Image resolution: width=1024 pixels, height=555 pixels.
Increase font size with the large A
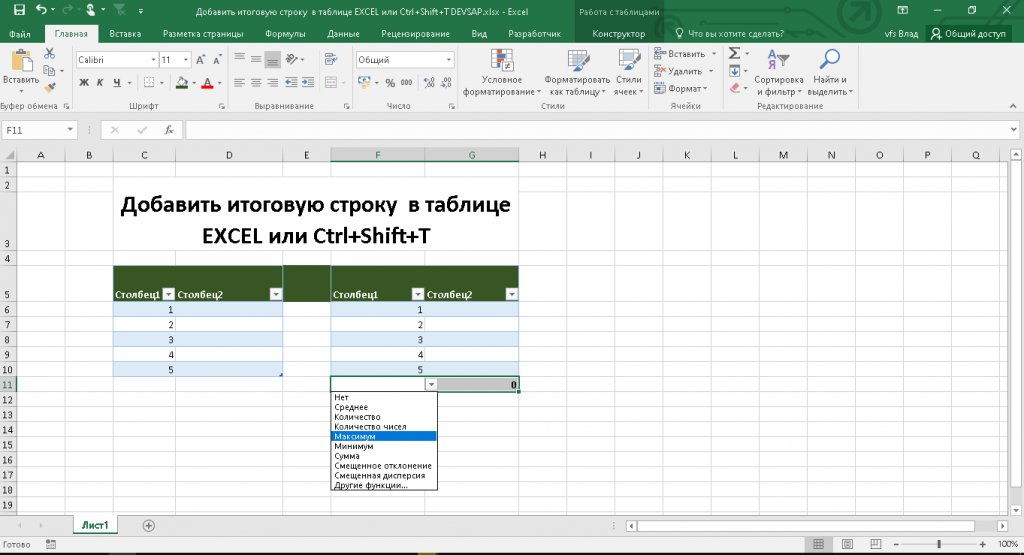pos(201,59)
